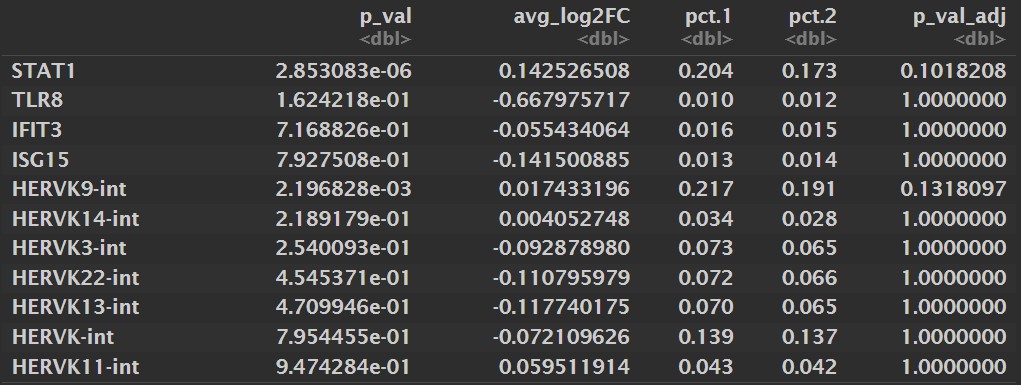This screenshot has height=385, width=1021.
Task: Select the HERVK22-int row name
Action: point(76,278)
